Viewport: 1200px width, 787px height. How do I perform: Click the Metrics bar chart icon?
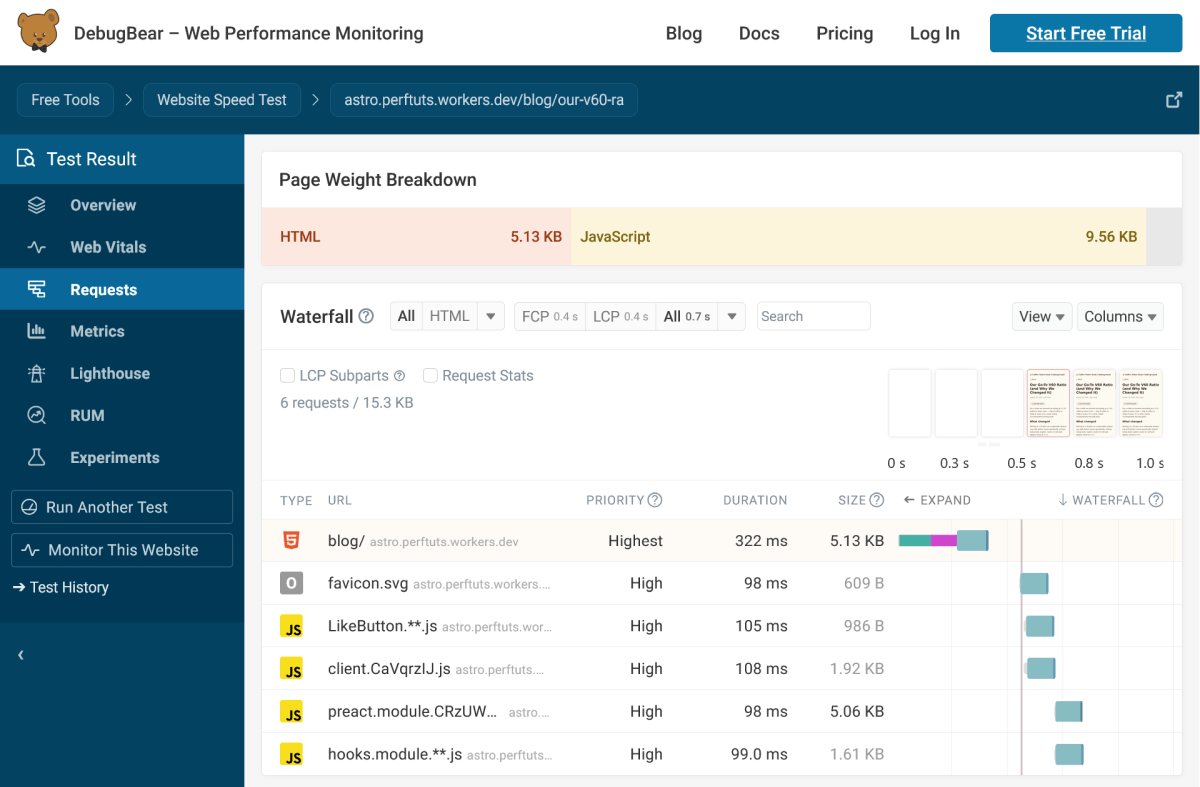pos(37,331)
